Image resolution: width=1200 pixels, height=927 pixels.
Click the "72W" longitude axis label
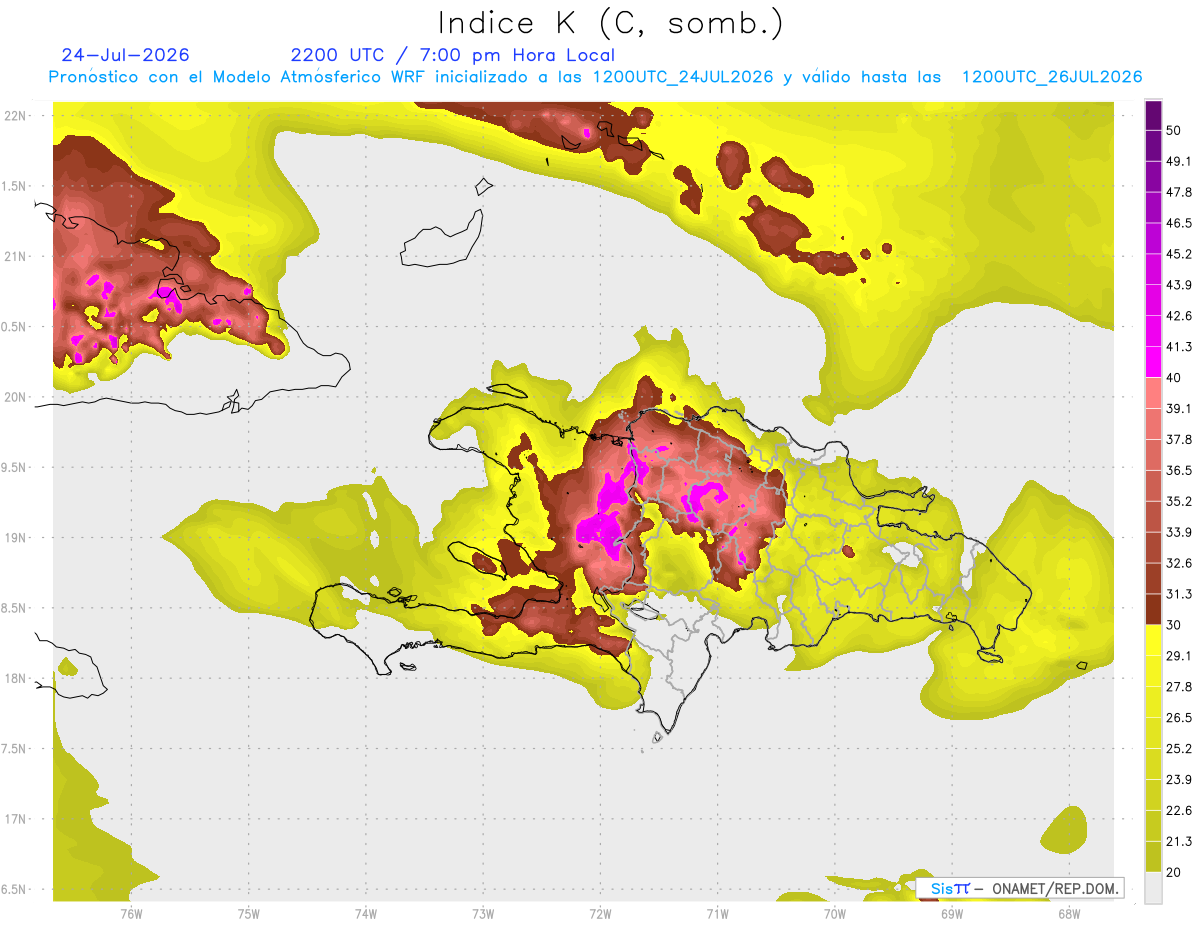pyautogui.click(x=600, y=914)
